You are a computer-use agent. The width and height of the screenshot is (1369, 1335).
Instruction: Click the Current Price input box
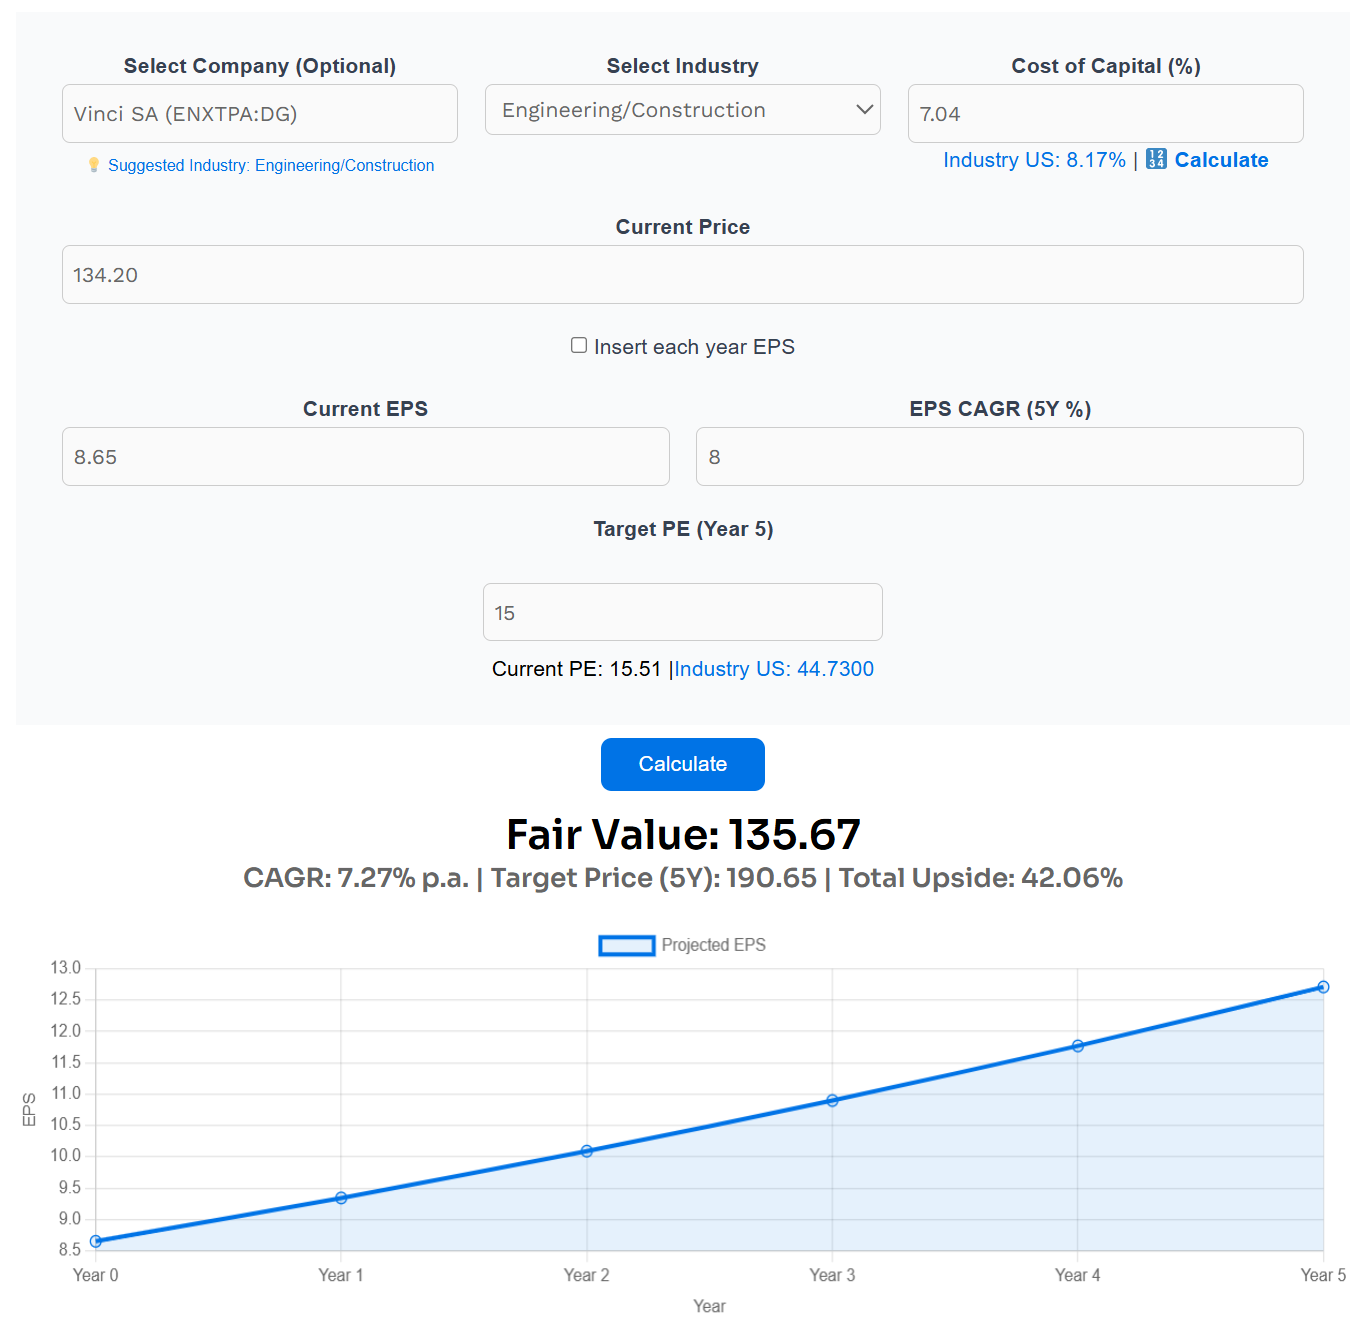683,275
